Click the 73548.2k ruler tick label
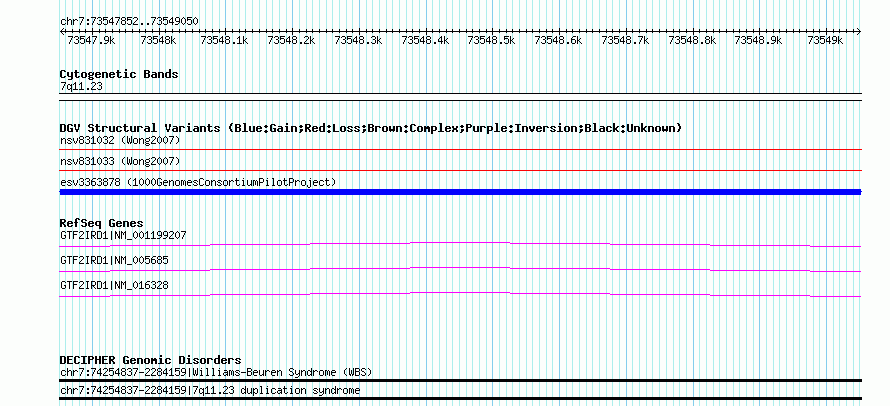The height and width of the screenshot is (406, 890). coord(291,40)
